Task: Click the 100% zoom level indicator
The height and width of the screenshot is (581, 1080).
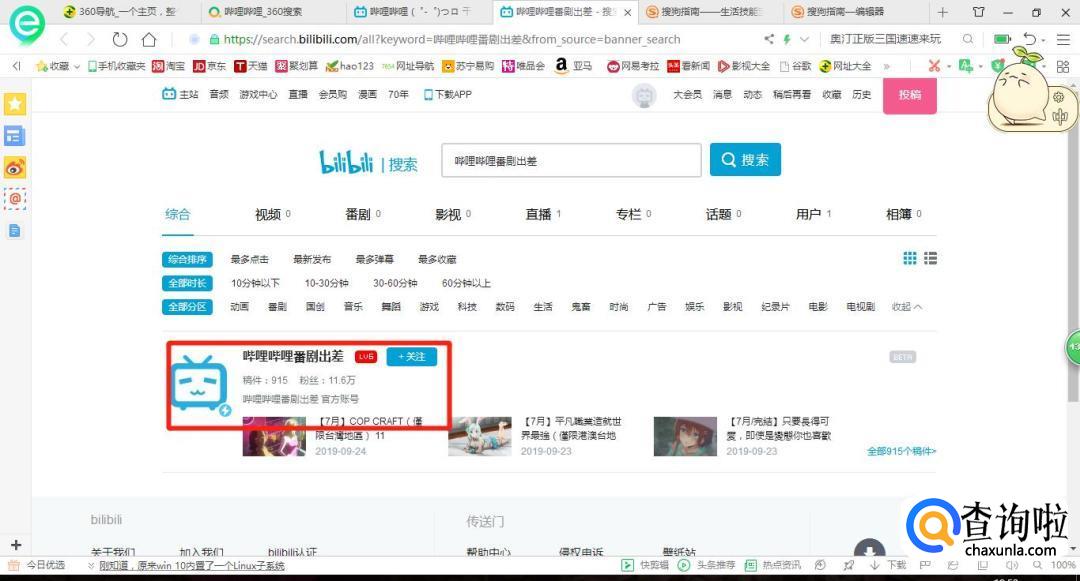Action: [1063, 565]
